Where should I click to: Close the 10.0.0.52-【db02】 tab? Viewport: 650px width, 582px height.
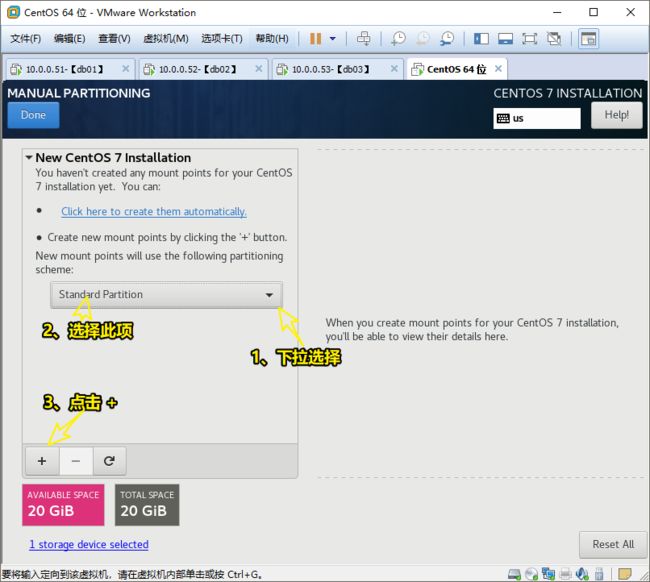(x=258, y=69)
